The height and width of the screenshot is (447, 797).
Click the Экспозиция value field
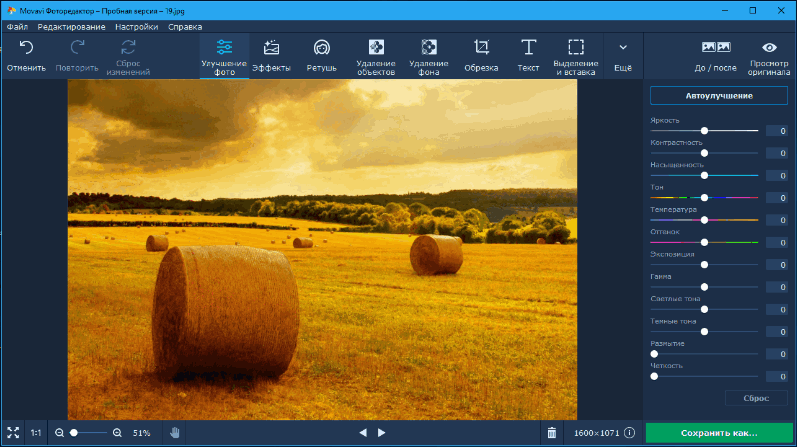(777, 265)
